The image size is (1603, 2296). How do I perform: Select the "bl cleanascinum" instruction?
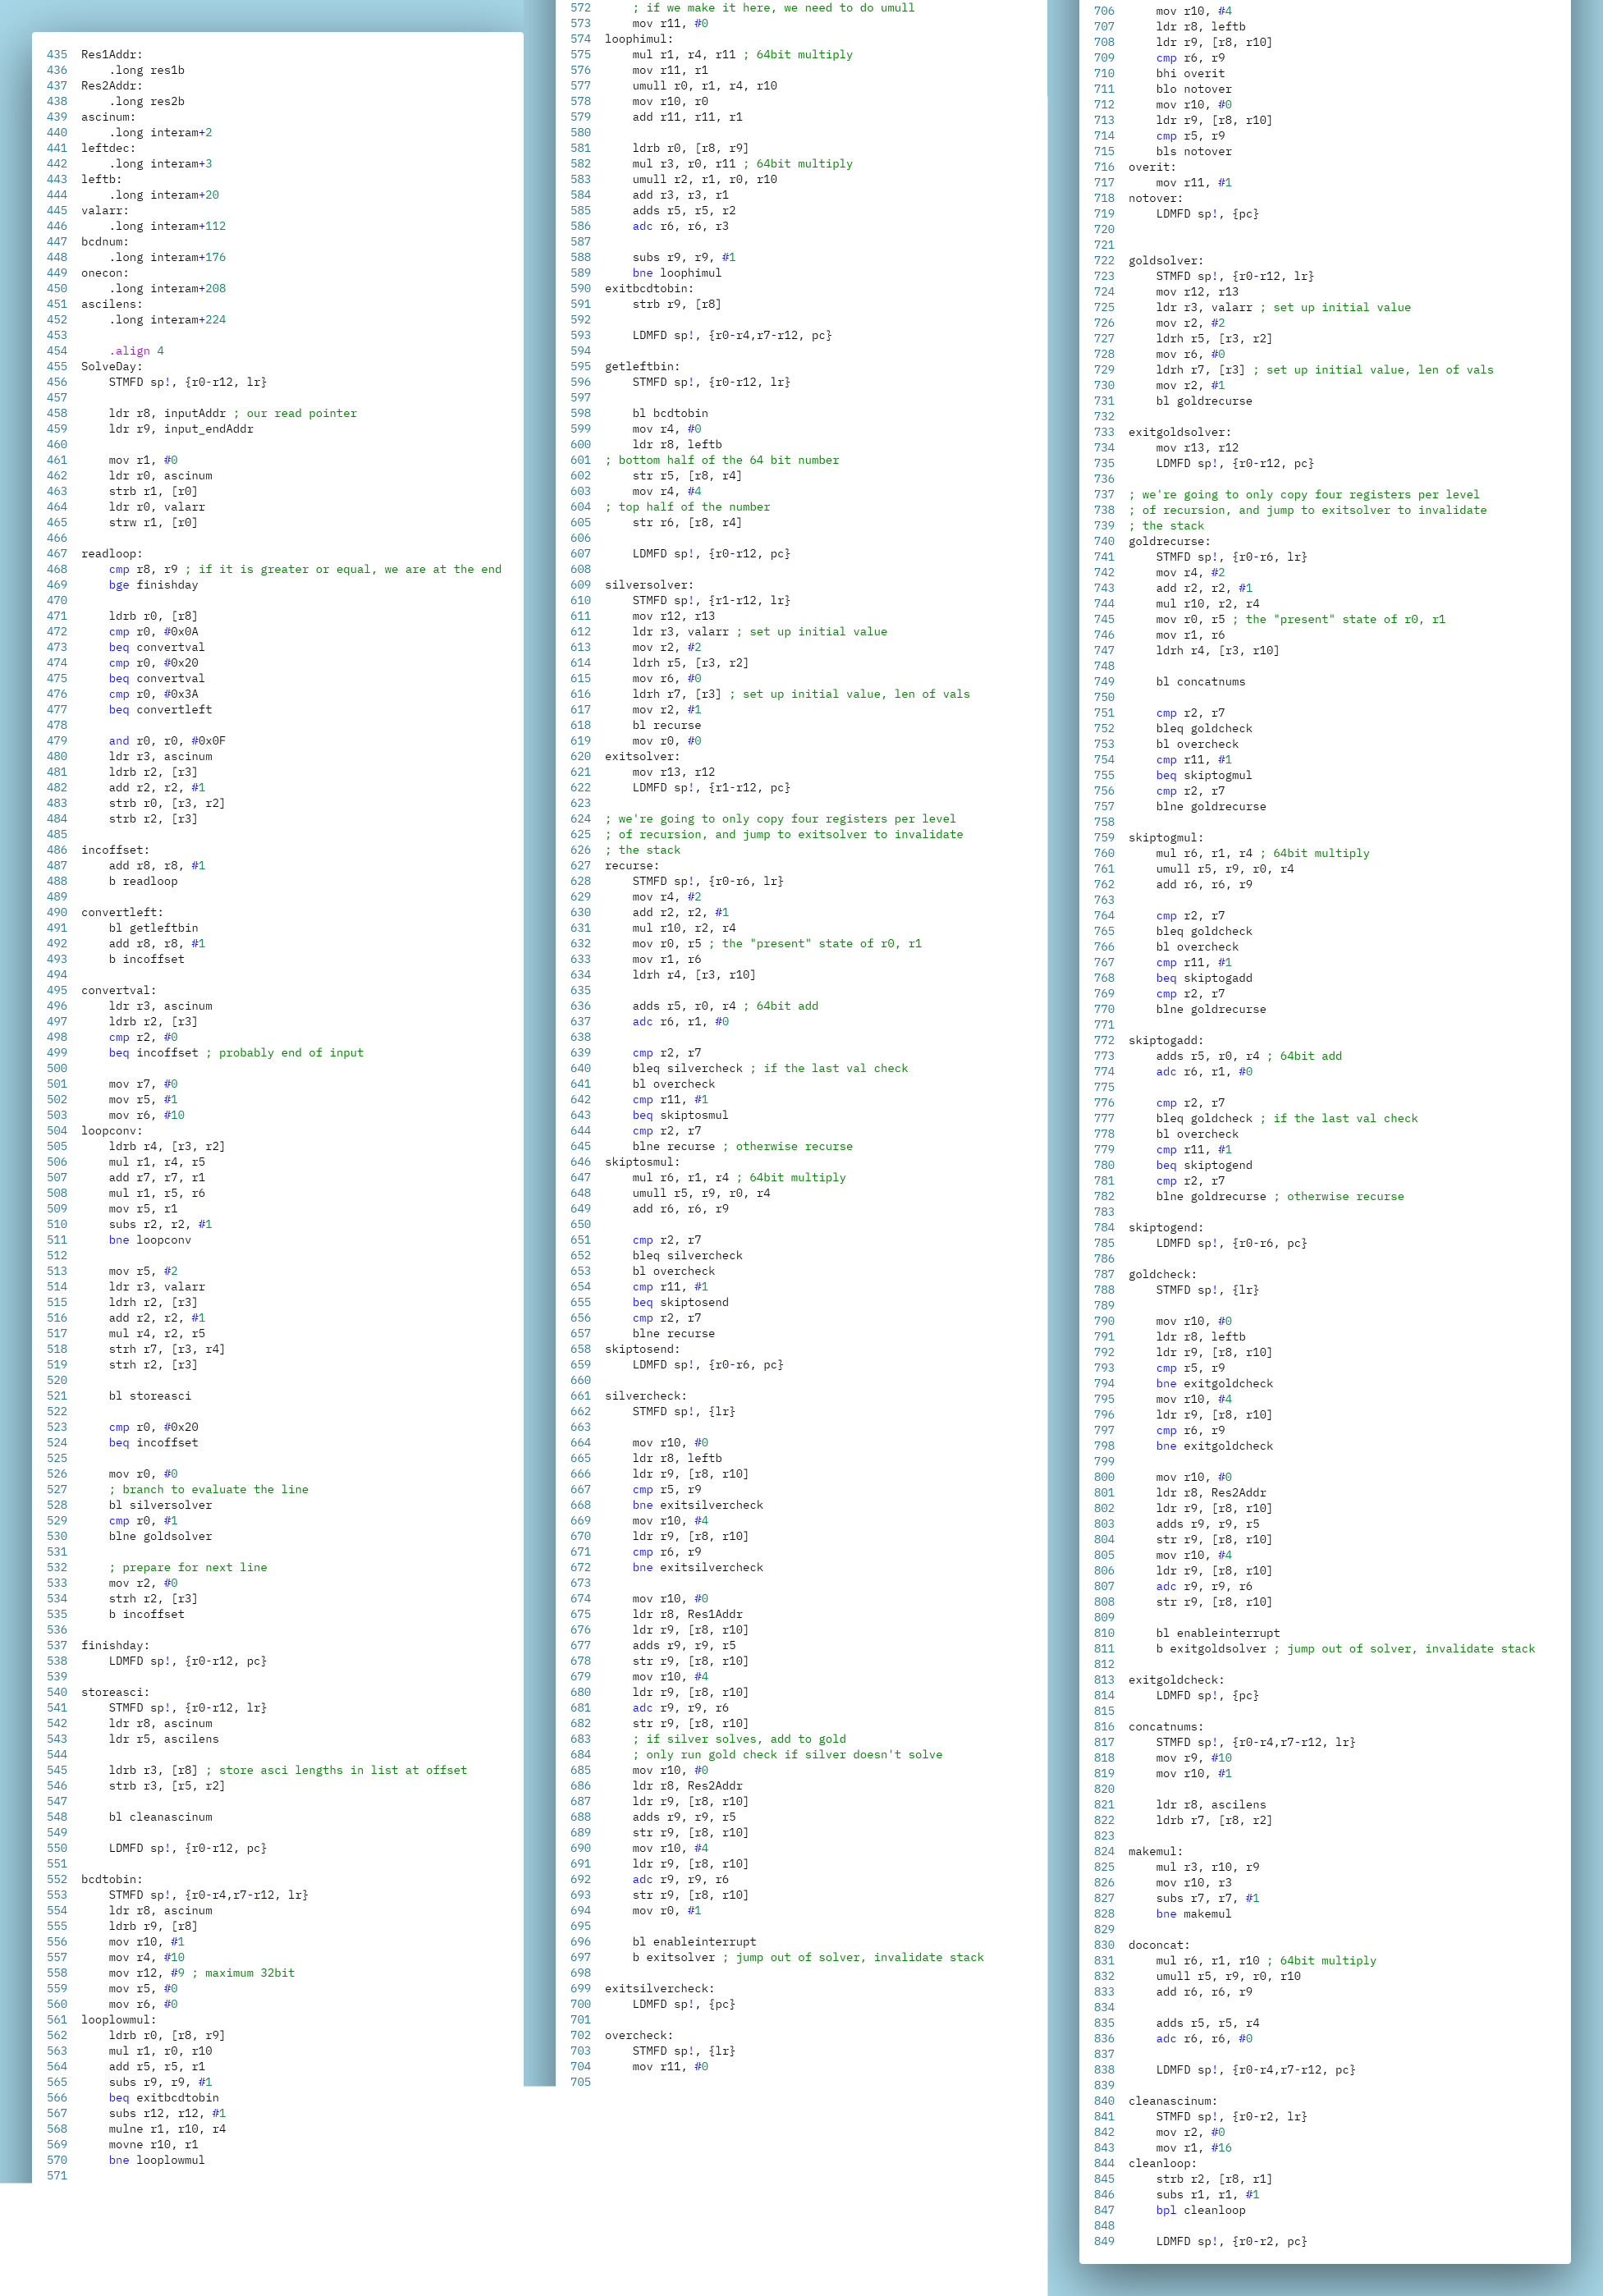[160, 1817]
